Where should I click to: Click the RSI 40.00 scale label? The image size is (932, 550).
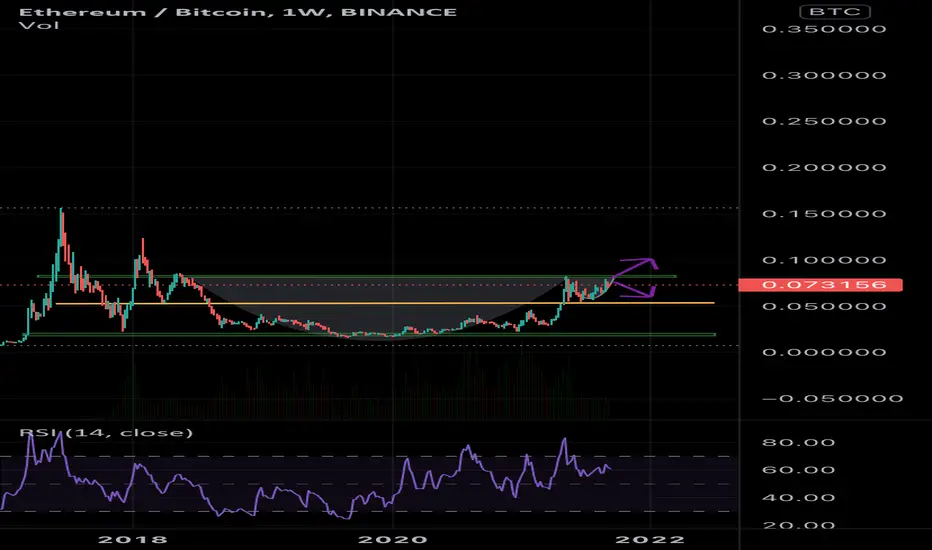798,498
